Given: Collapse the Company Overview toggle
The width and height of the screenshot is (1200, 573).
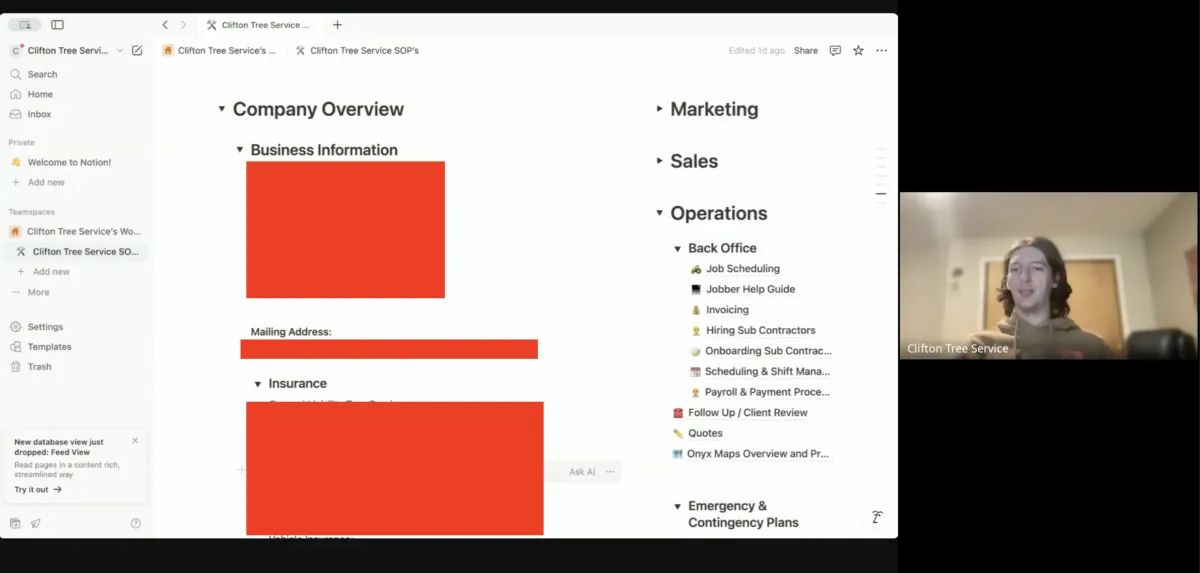Looking at the screenshot, I should pos(222,109).
